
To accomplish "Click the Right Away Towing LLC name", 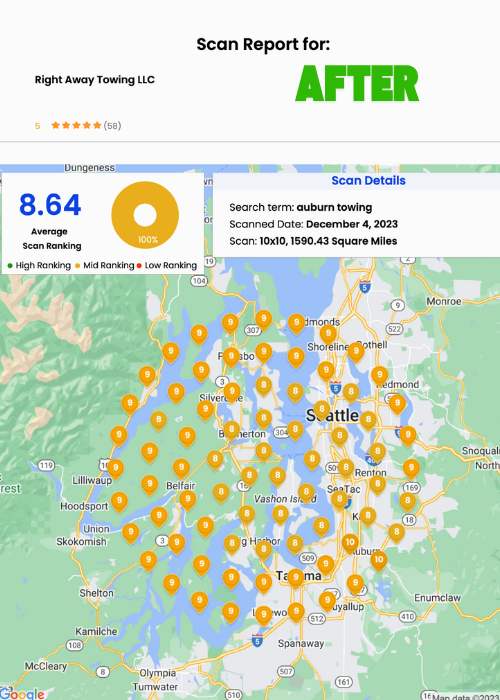I will click(95, 80).
